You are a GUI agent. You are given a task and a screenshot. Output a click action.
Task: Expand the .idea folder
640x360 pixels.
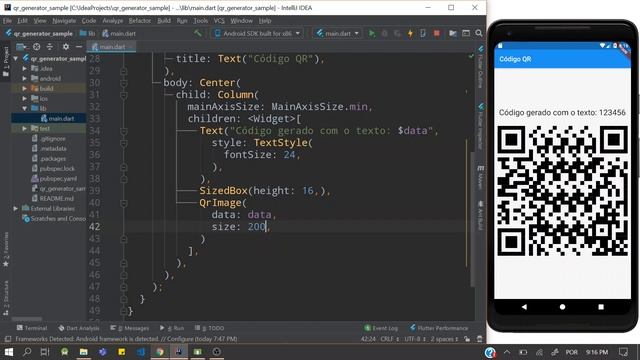[24, 69]
